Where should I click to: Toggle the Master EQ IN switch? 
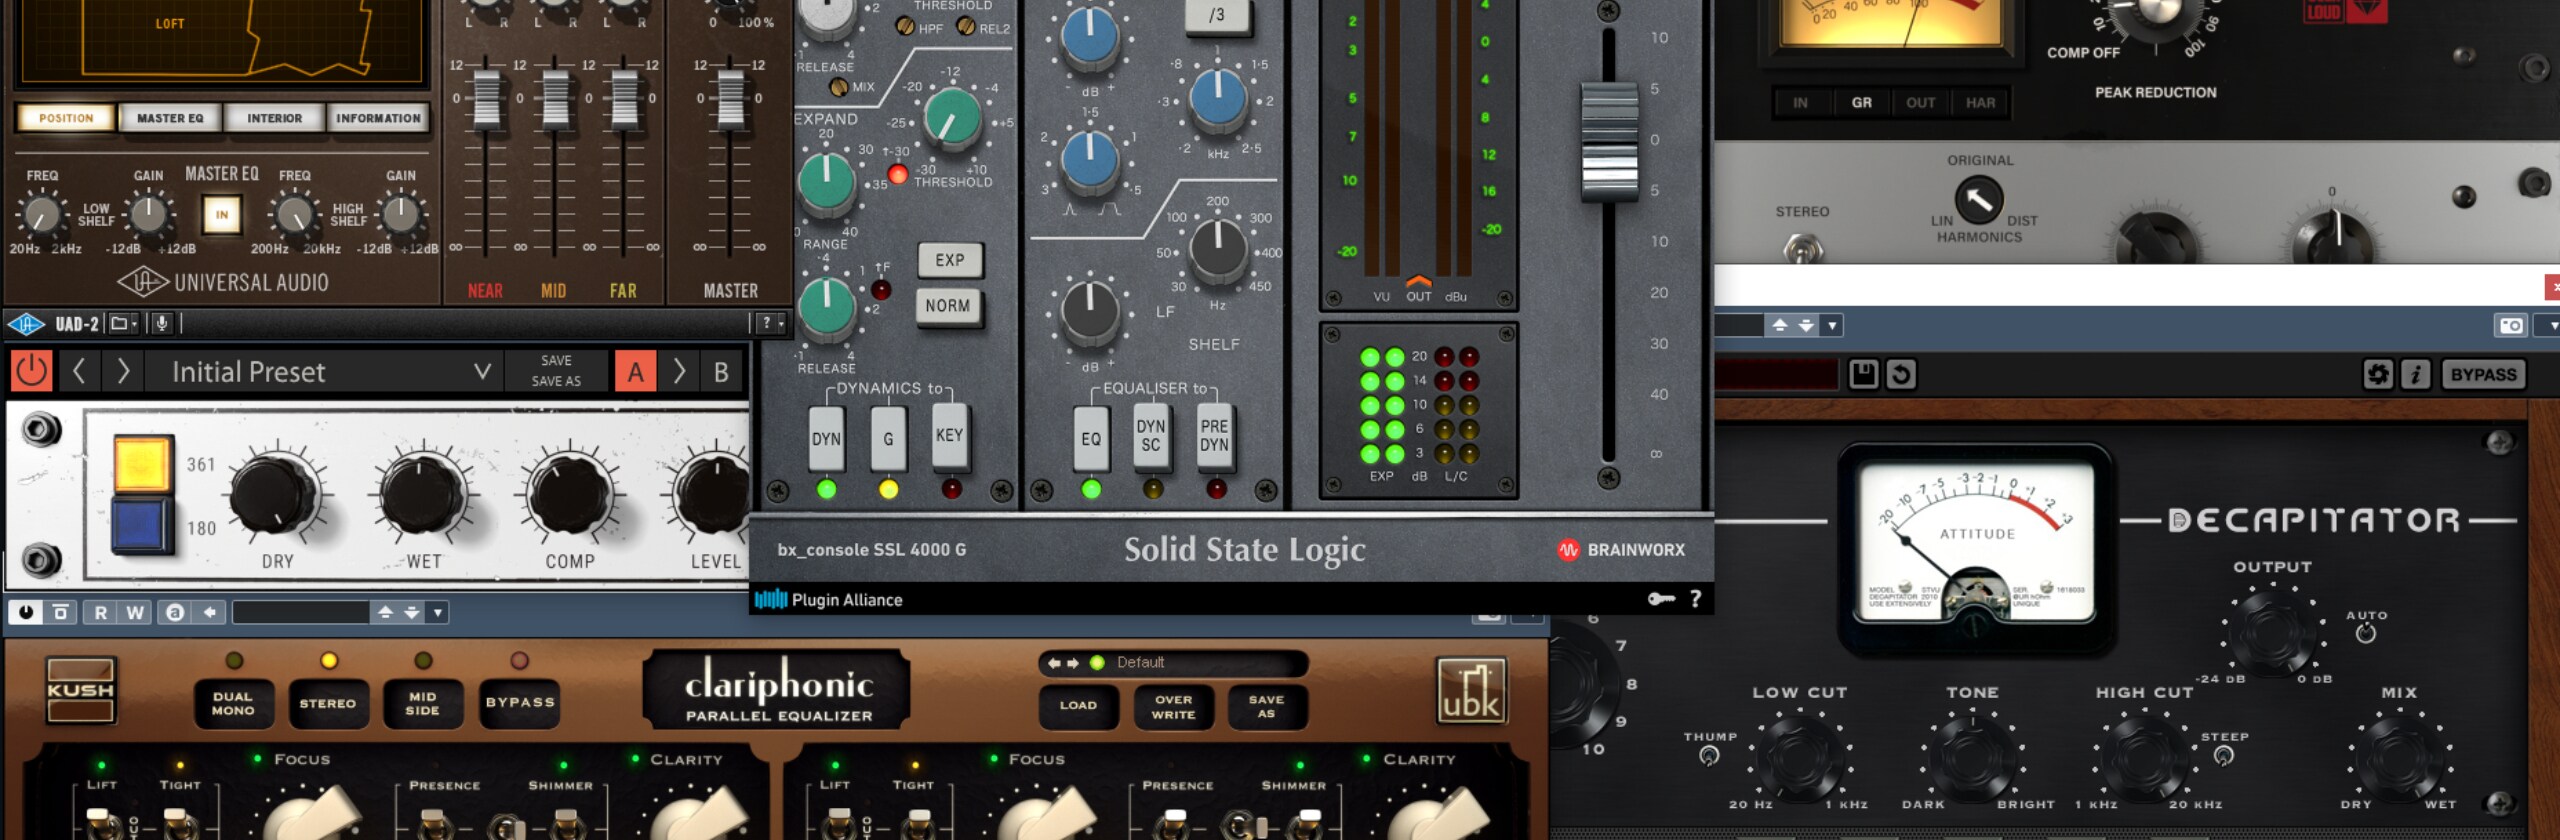221,214
